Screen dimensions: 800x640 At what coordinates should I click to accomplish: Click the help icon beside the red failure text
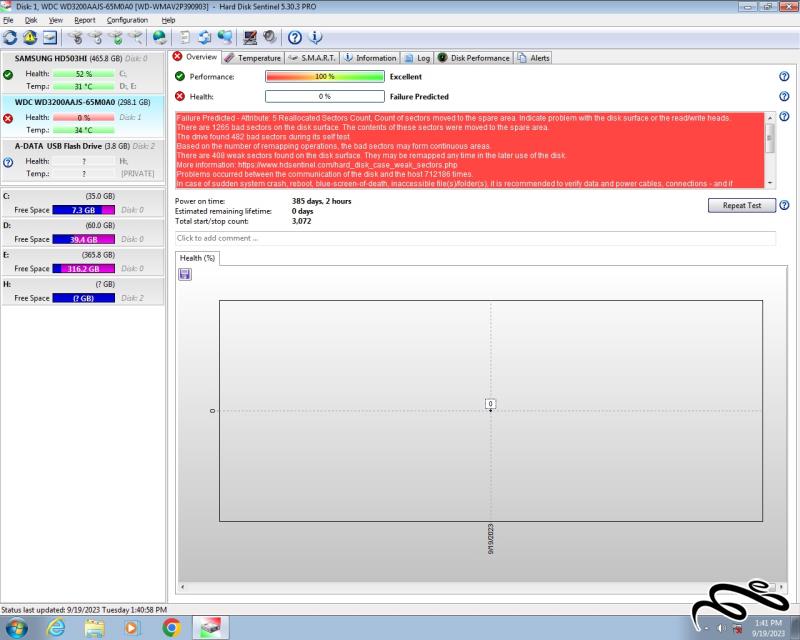(784, 116)
